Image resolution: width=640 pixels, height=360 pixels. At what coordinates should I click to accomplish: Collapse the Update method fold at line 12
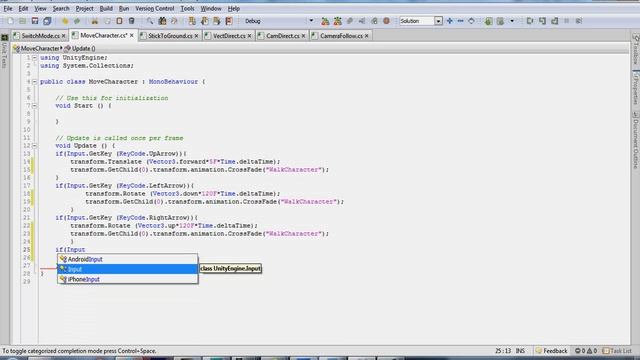[x=35, y=146]
